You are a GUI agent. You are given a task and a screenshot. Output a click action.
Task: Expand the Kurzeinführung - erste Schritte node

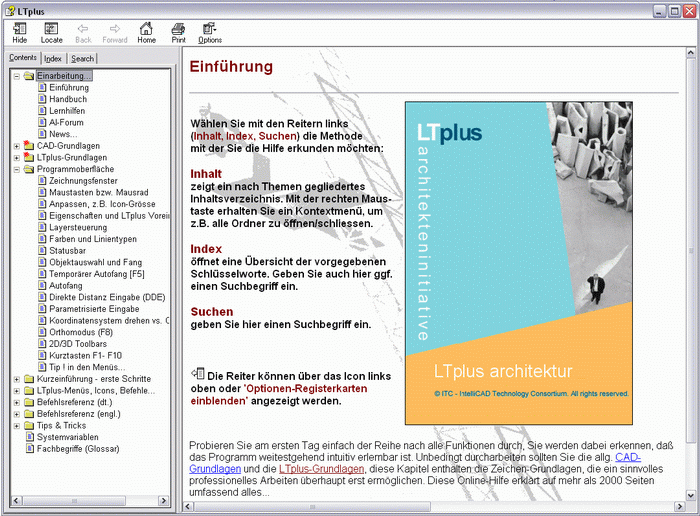17,379
